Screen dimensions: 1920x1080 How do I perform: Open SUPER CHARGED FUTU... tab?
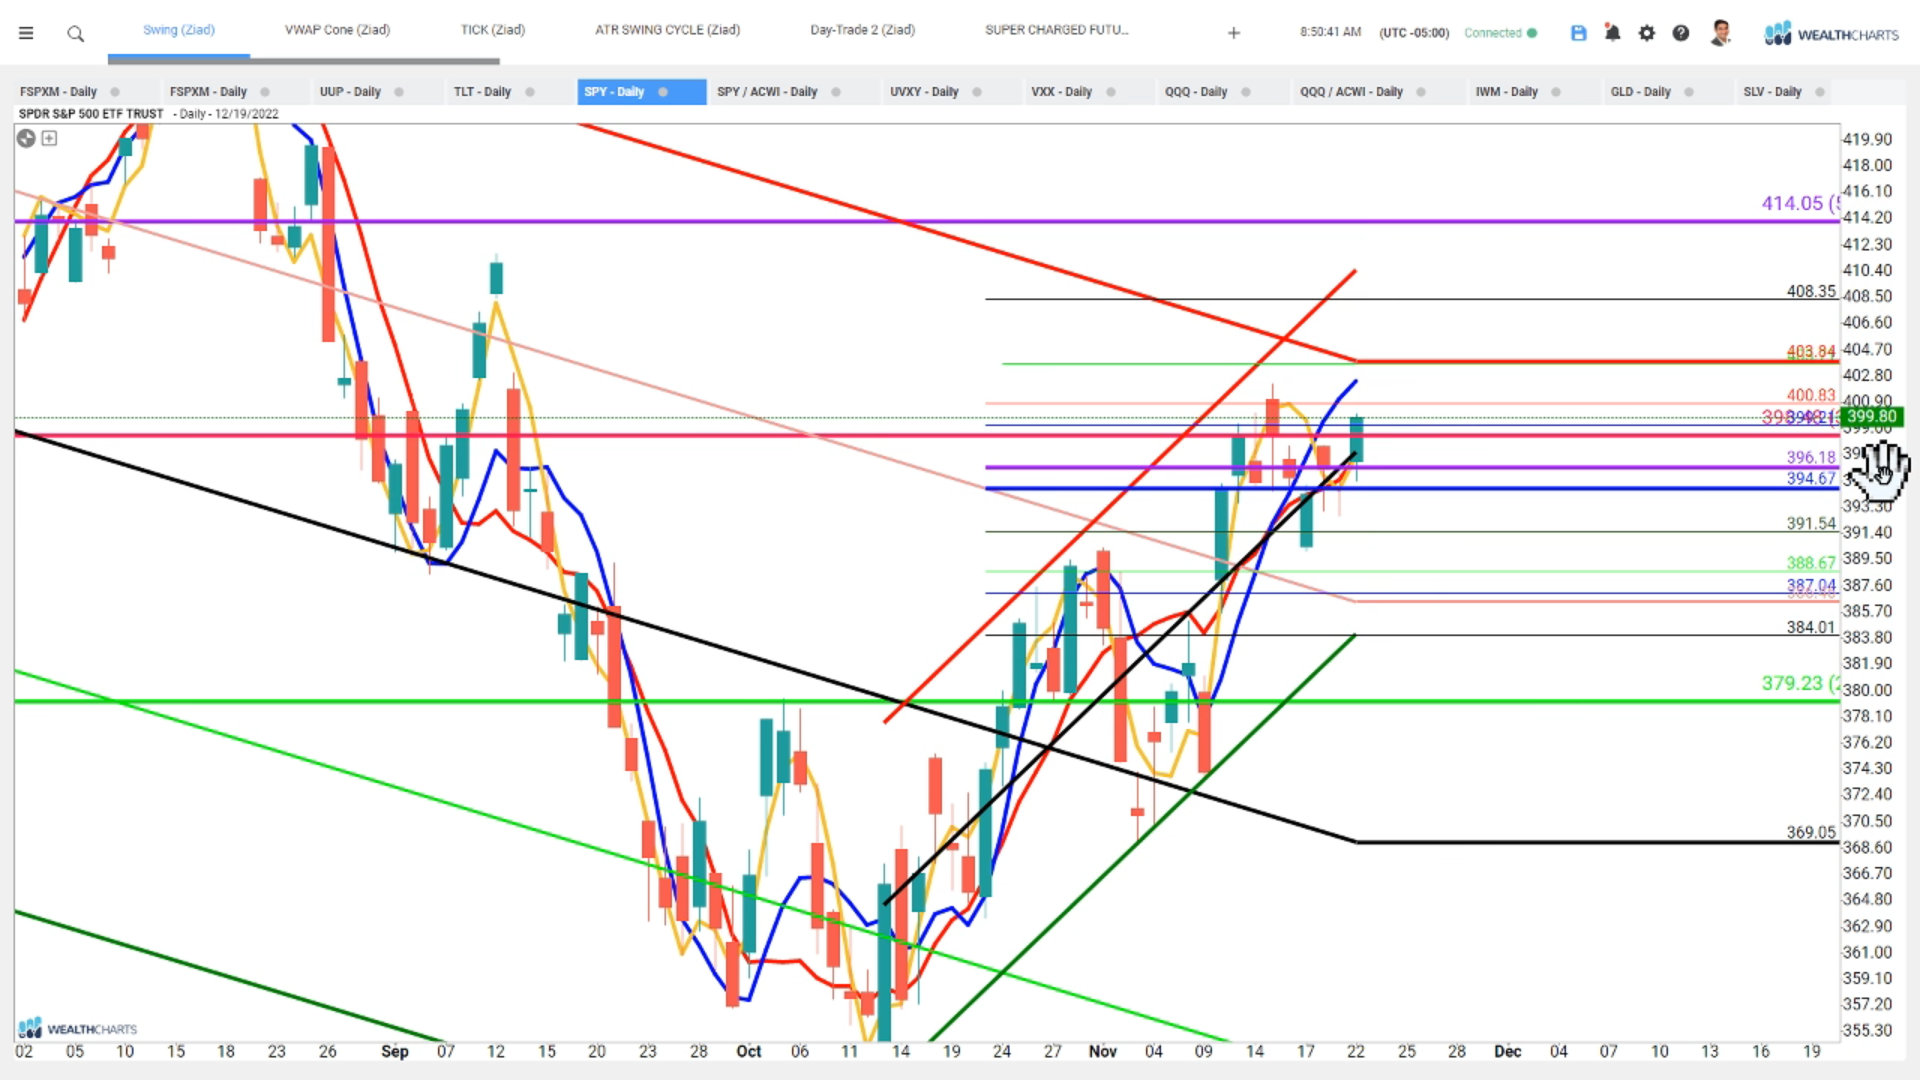(x=1057, y=30)
